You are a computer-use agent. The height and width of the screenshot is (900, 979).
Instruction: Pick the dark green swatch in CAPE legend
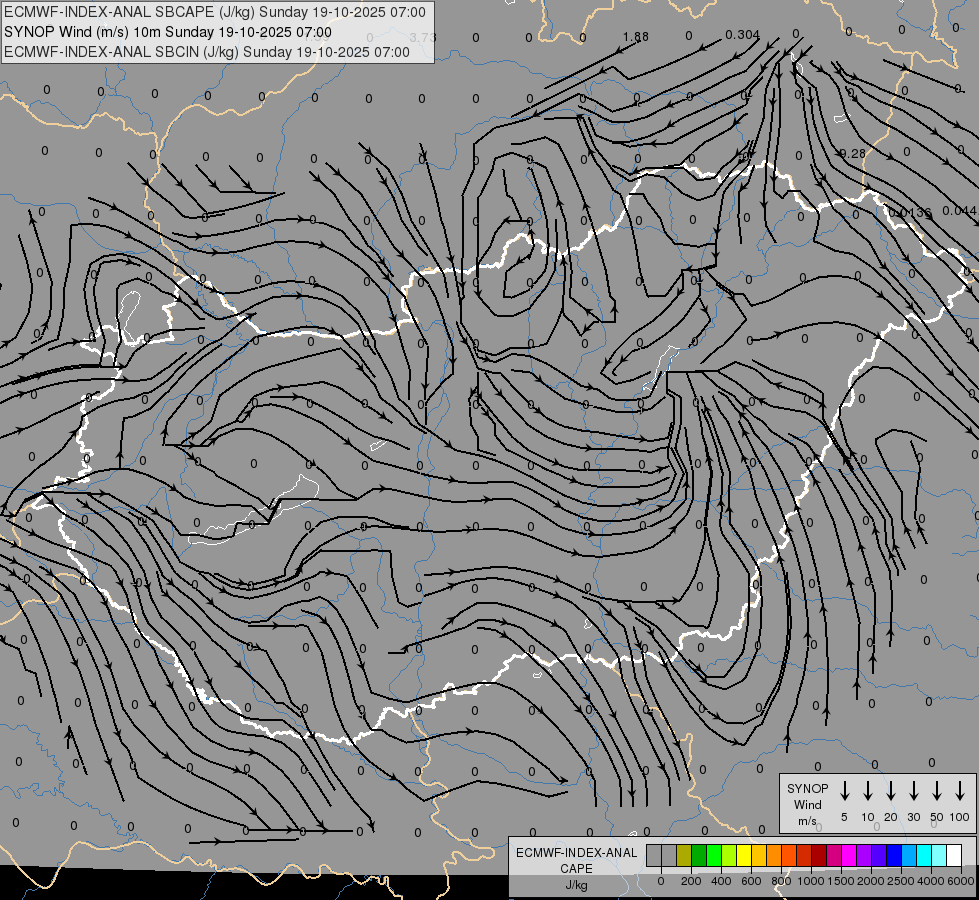(699, 855)
